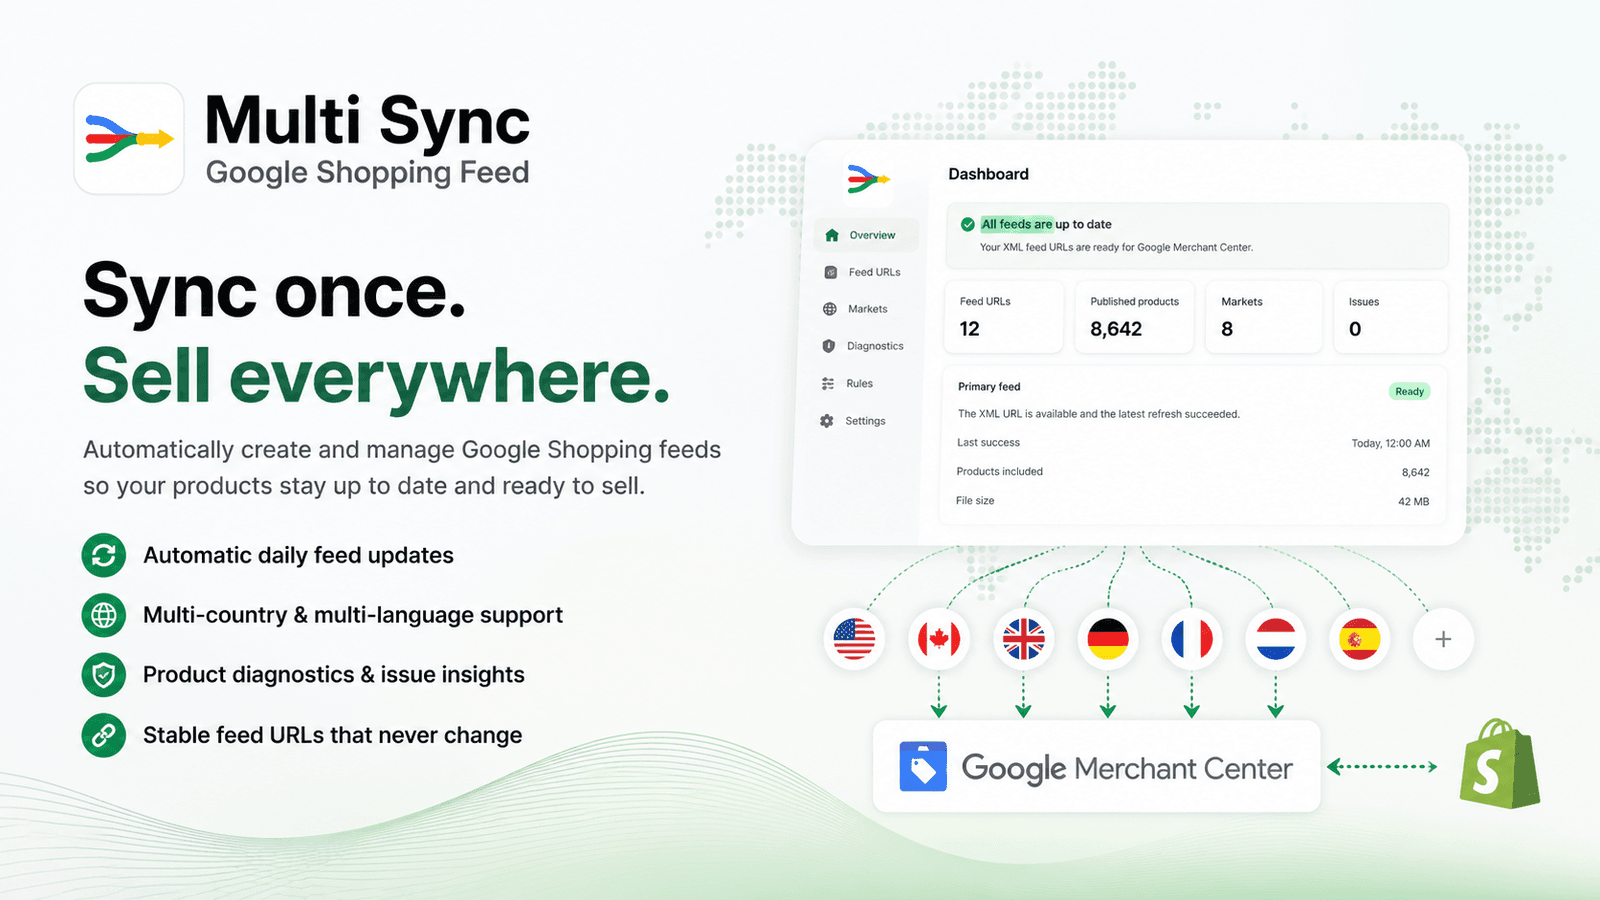
Task: Click the 42 MB file size value
Action: pyautogui.click(x=1413, y=501)
